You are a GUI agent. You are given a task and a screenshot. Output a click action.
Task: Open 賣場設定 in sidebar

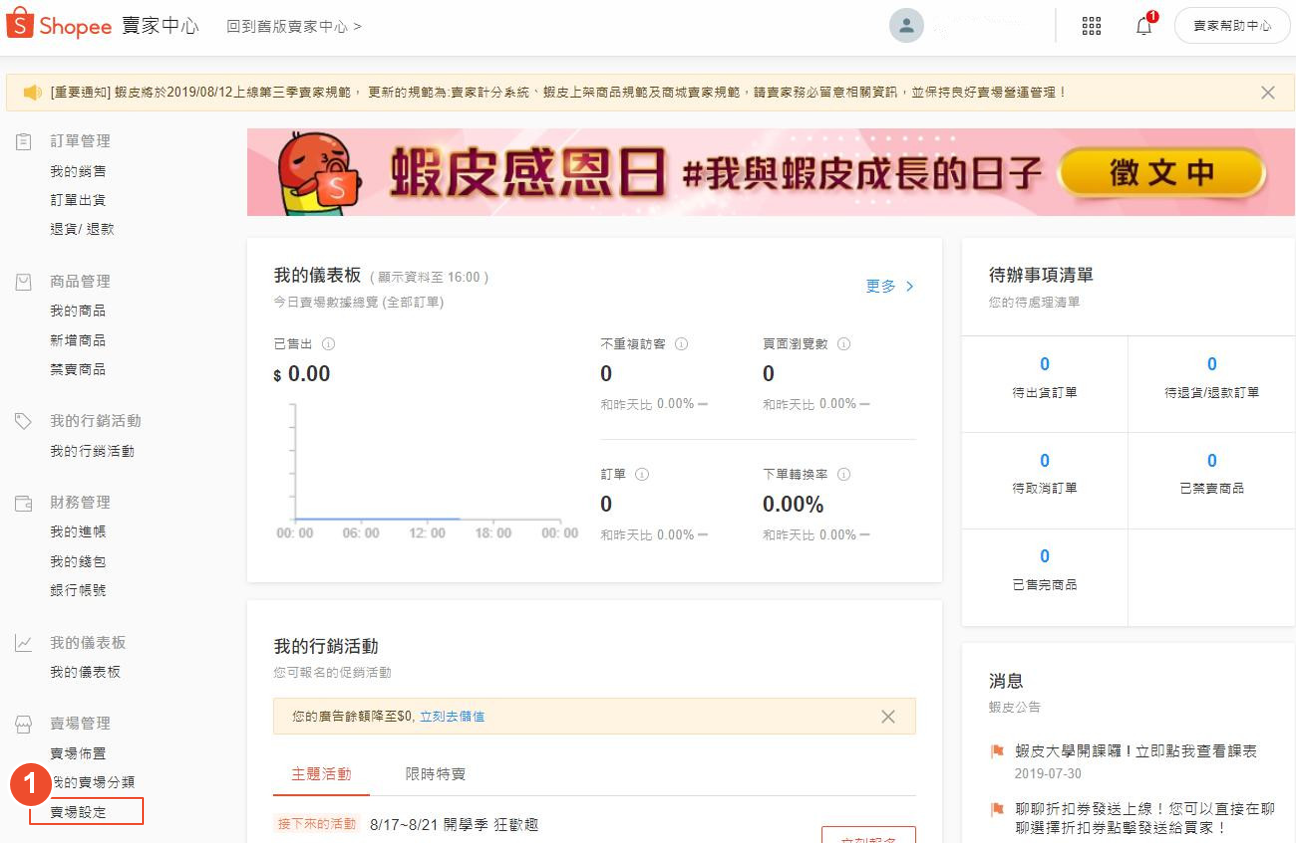click(x=78, y=812)
